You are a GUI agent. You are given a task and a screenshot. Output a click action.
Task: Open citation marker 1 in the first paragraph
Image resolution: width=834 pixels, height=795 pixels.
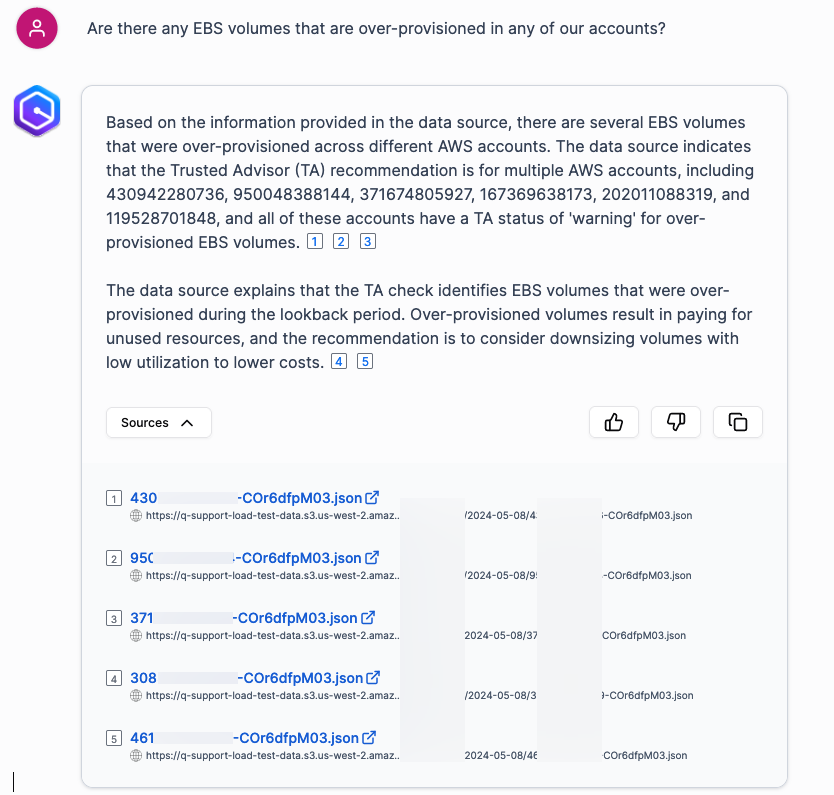click(314, 241)
